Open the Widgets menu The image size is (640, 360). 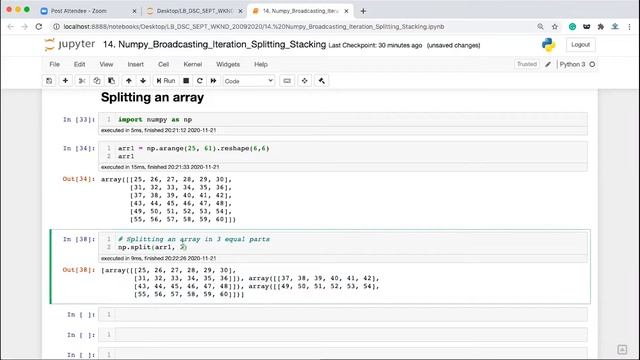click(x=228, y=64)
